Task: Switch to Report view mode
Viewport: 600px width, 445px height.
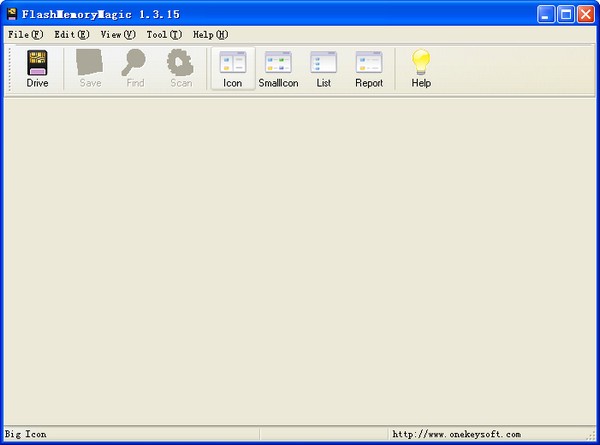Action: [x=369, y=68]
